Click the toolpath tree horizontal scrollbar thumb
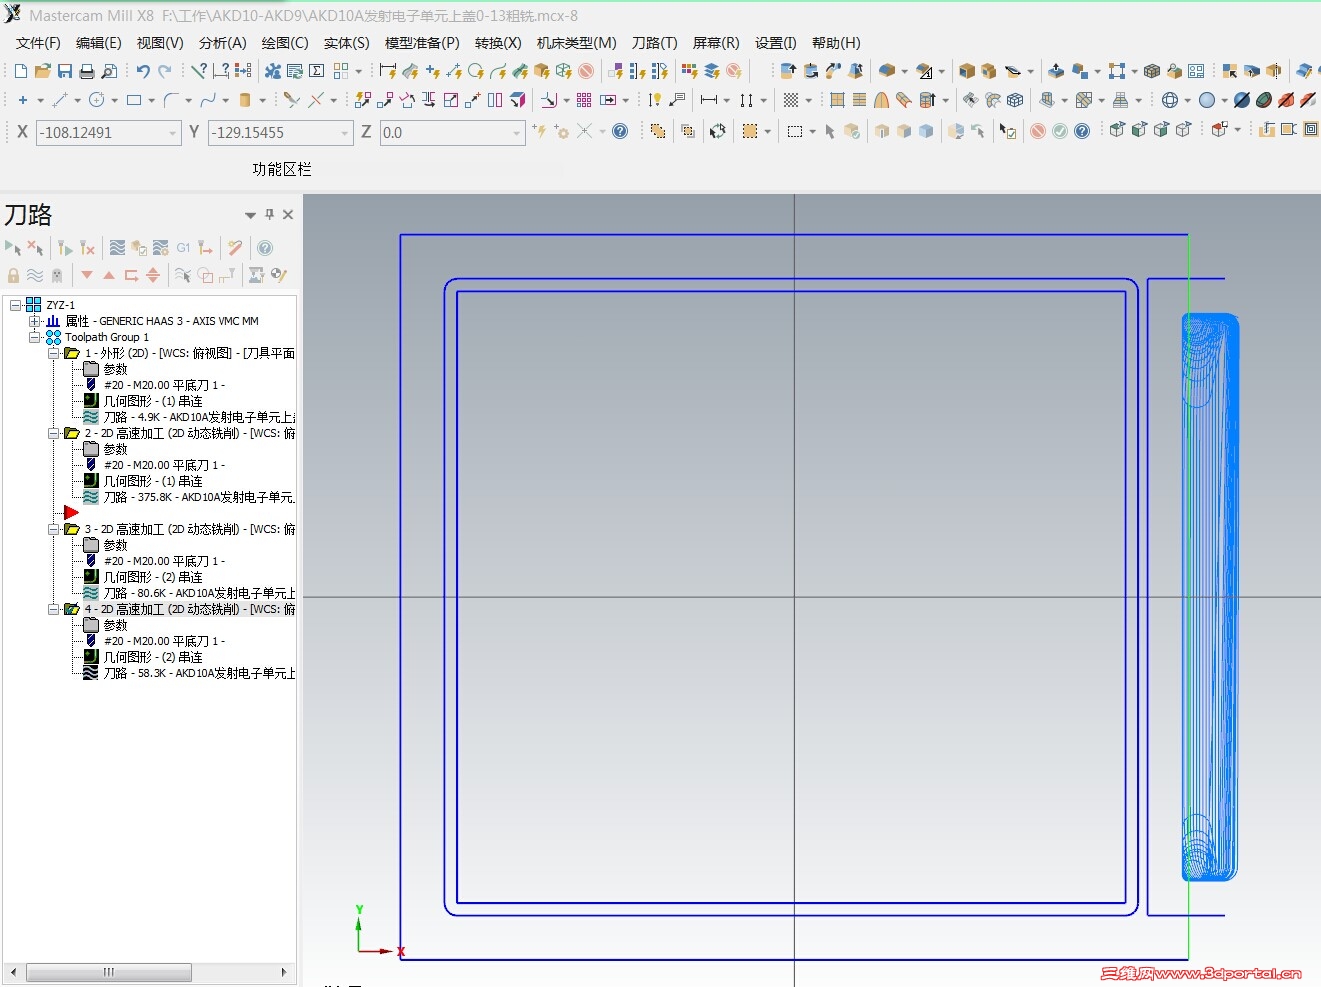 109,972
